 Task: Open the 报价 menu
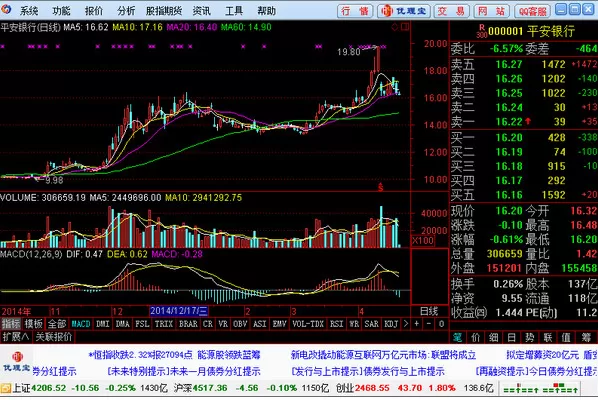click(94, 11)
